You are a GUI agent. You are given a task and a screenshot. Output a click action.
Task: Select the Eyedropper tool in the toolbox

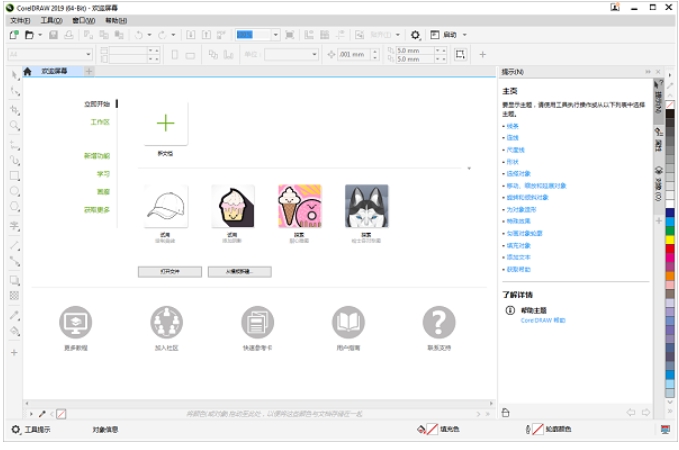click(x=15, y=315)
